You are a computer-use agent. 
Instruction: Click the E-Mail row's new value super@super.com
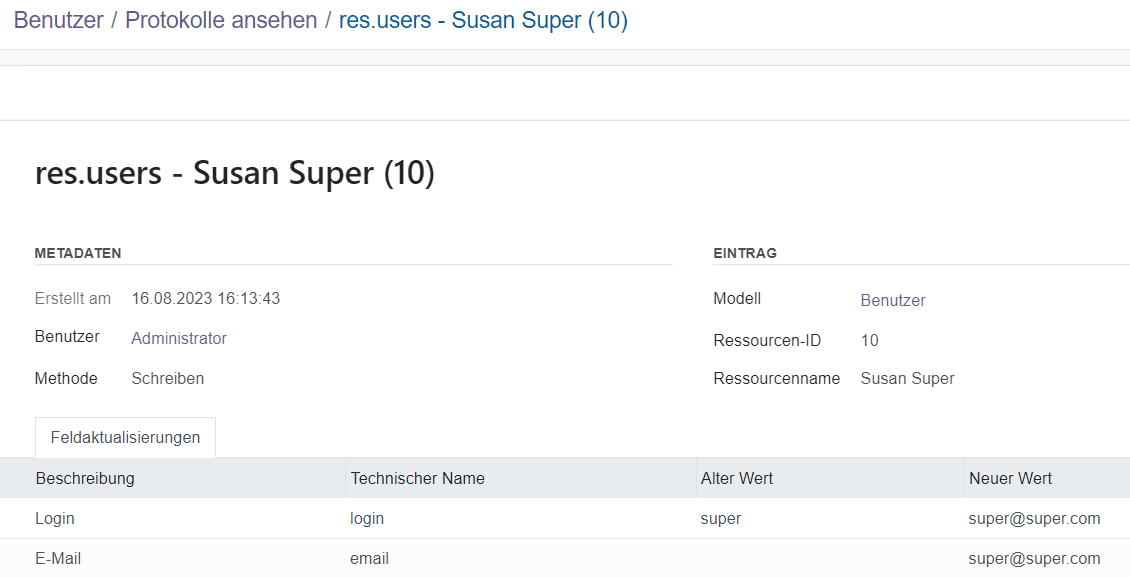click(x=1034, y=558)
